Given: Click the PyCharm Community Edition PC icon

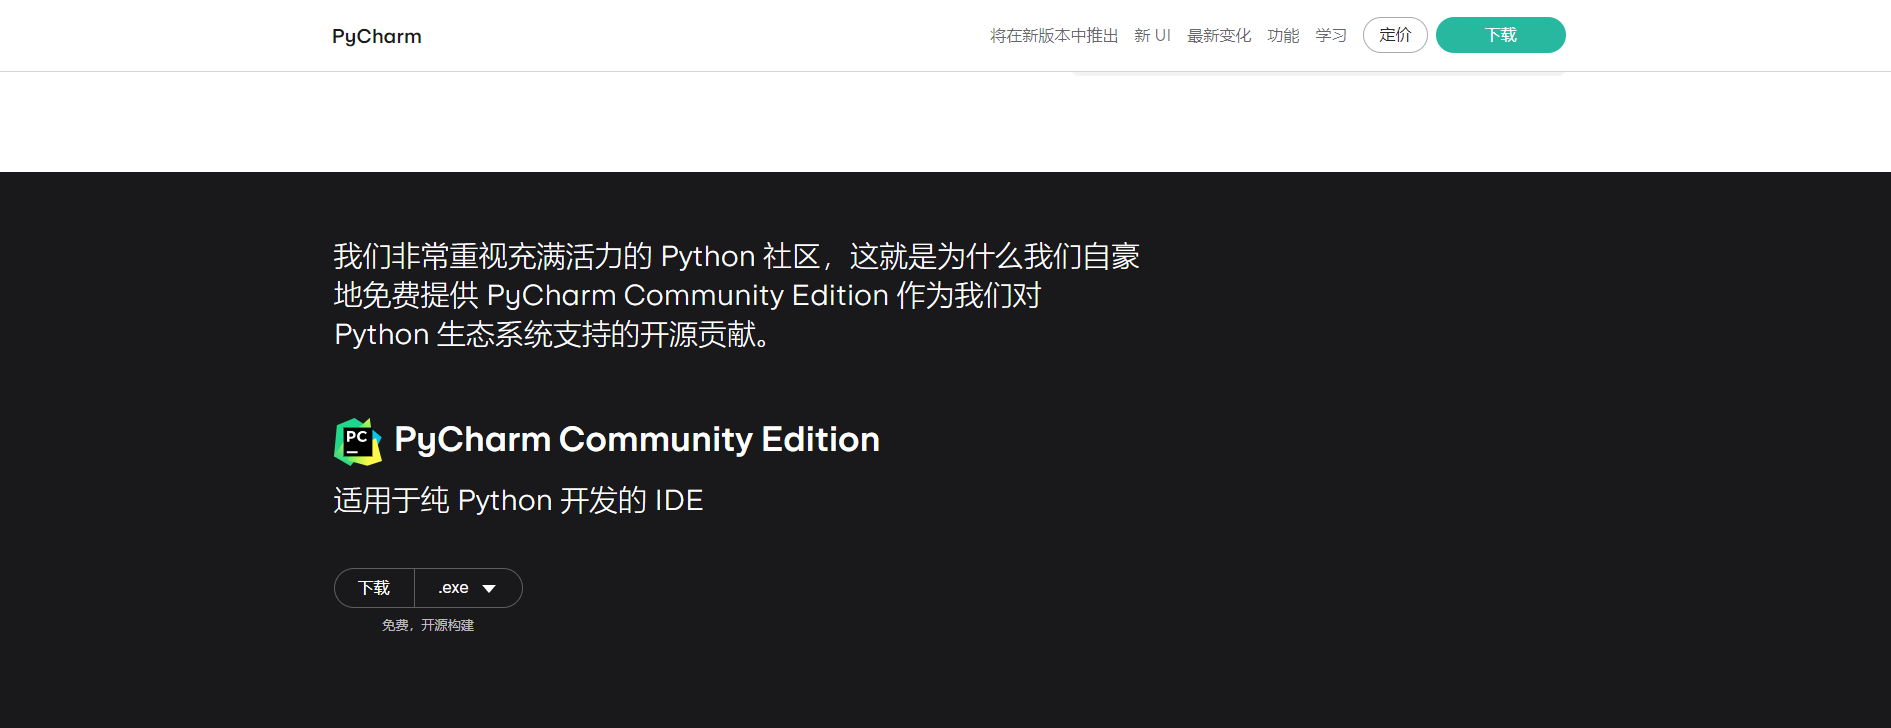Looking at the screenshot, I should pos(358,441).
